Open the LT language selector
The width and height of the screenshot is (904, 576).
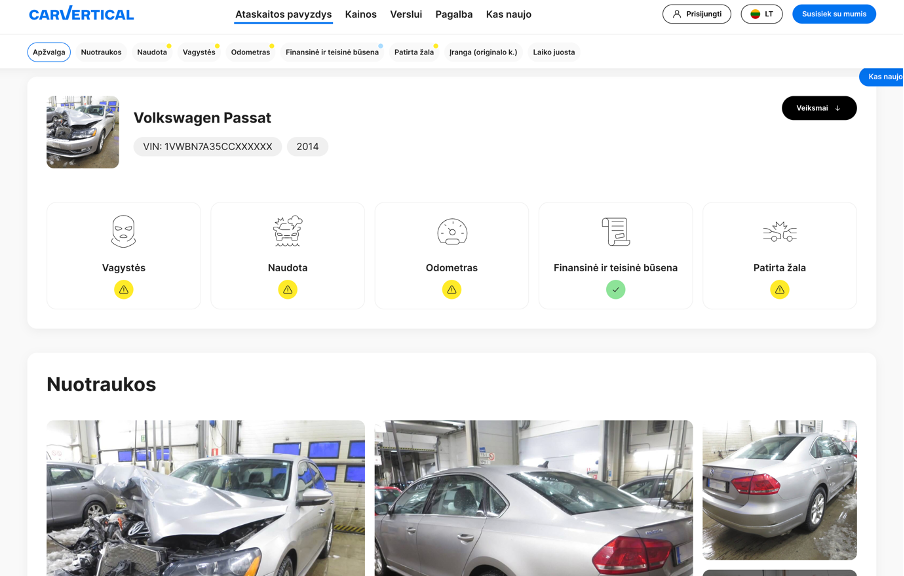click(762, 14)
